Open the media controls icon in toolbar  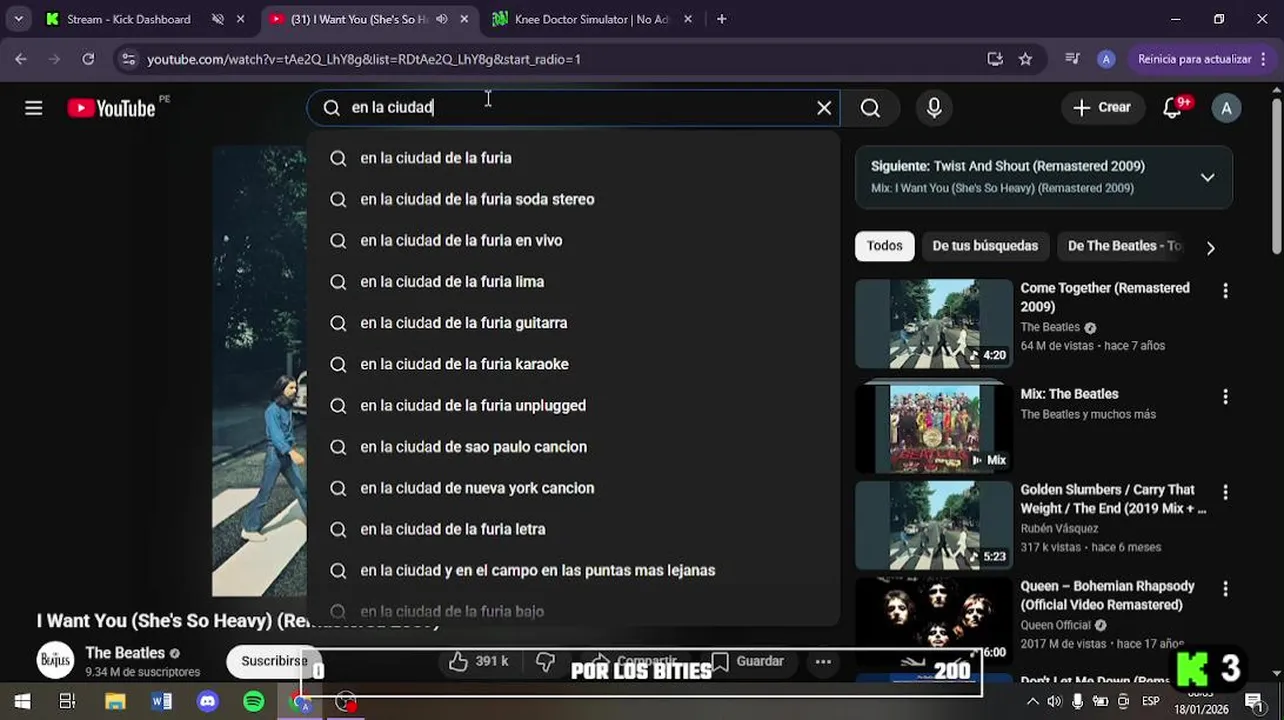pos(1073,59)
